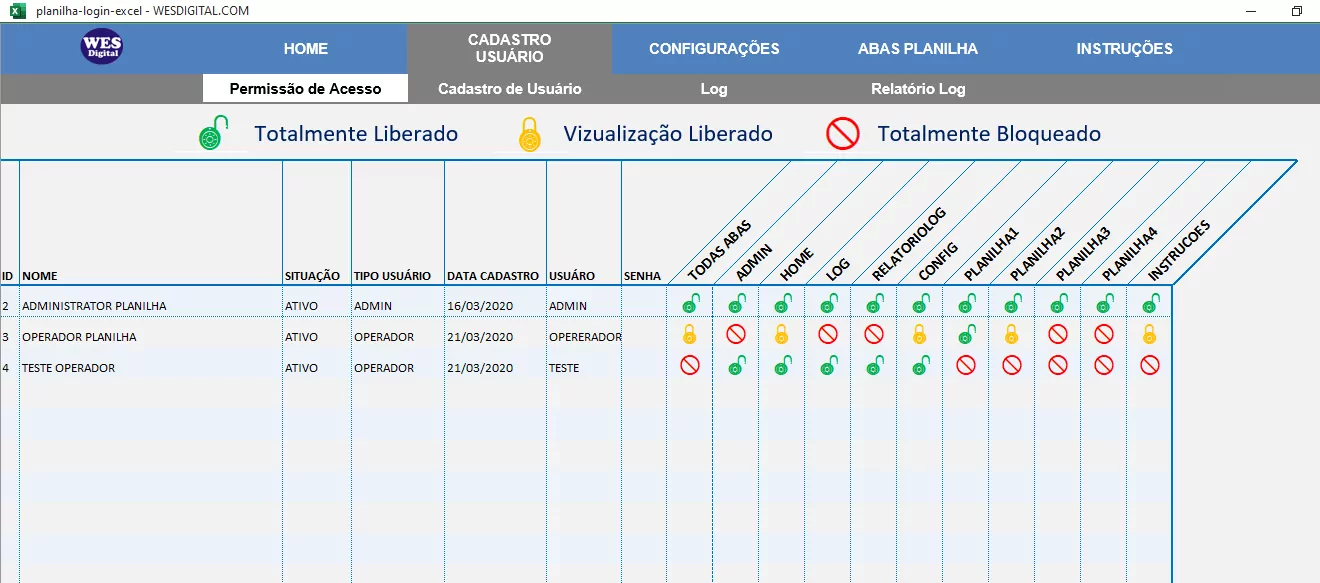Click OPERADOR PLANILHA's blocked PLANILHA3 icon
The height and width of the screenshot is (583, 1320).
tap(1058, 334)
